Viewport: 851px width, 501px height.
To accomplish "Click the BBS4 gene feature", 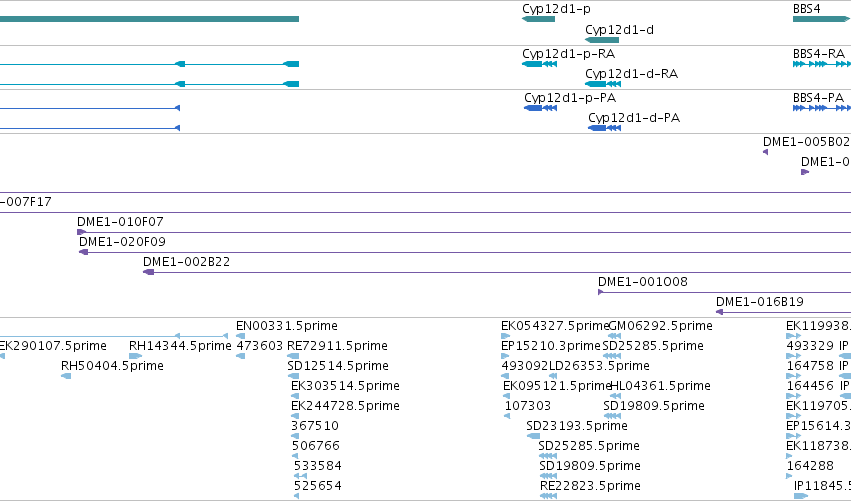I will (822, 19).
